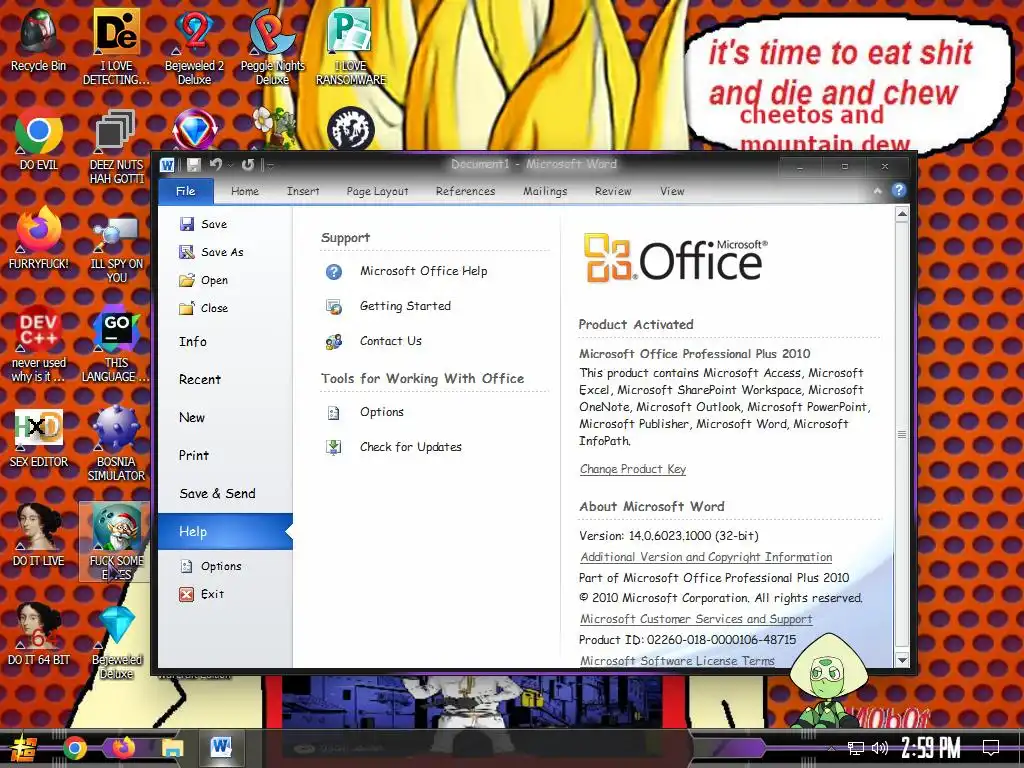Viewport: 1024px width, 768px height.
Task: Select the DO EVIL Chrome shortcut
Action: click(x=39, y=140)
